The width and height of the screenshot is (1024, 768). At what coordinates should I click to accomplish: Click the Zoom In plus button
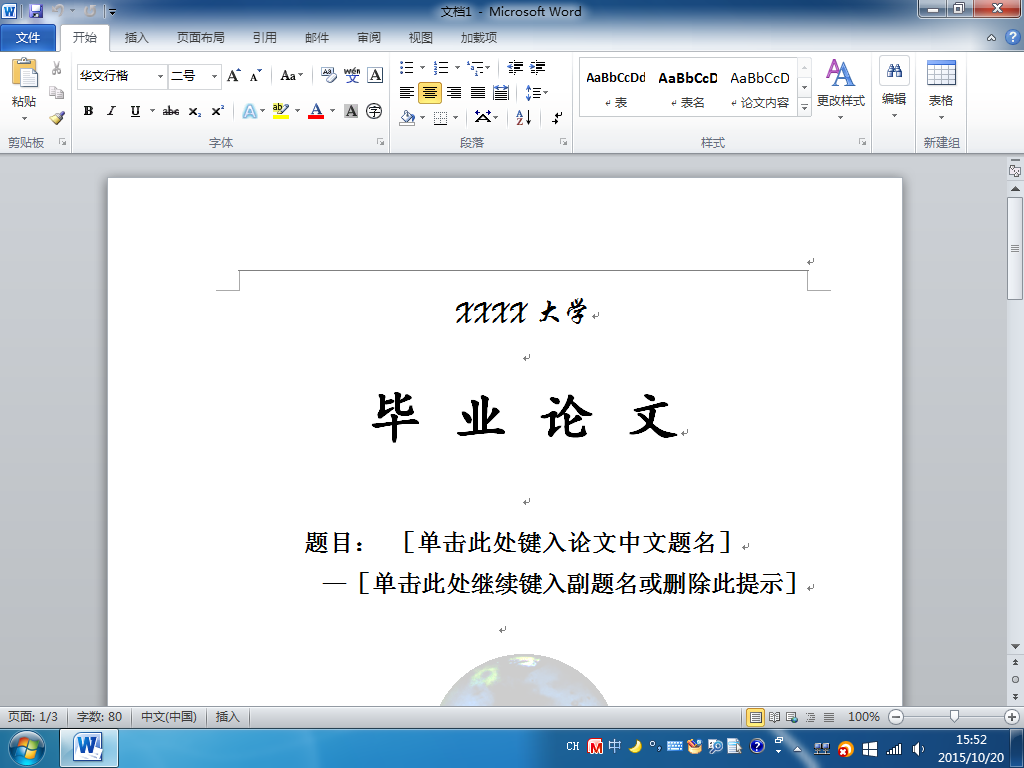pyautogui.click(x=1012, y=717)
